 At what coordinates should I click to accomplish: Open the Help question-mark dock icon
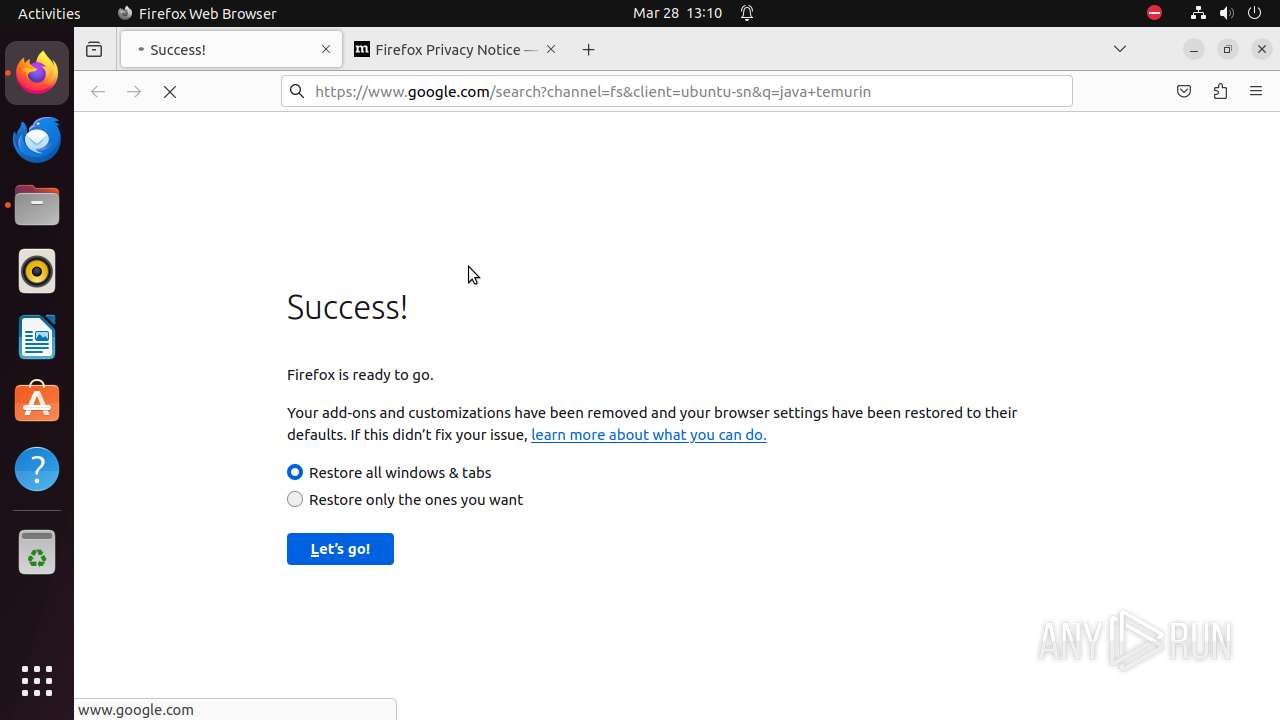pyautogui.click(x=37, y=469)
